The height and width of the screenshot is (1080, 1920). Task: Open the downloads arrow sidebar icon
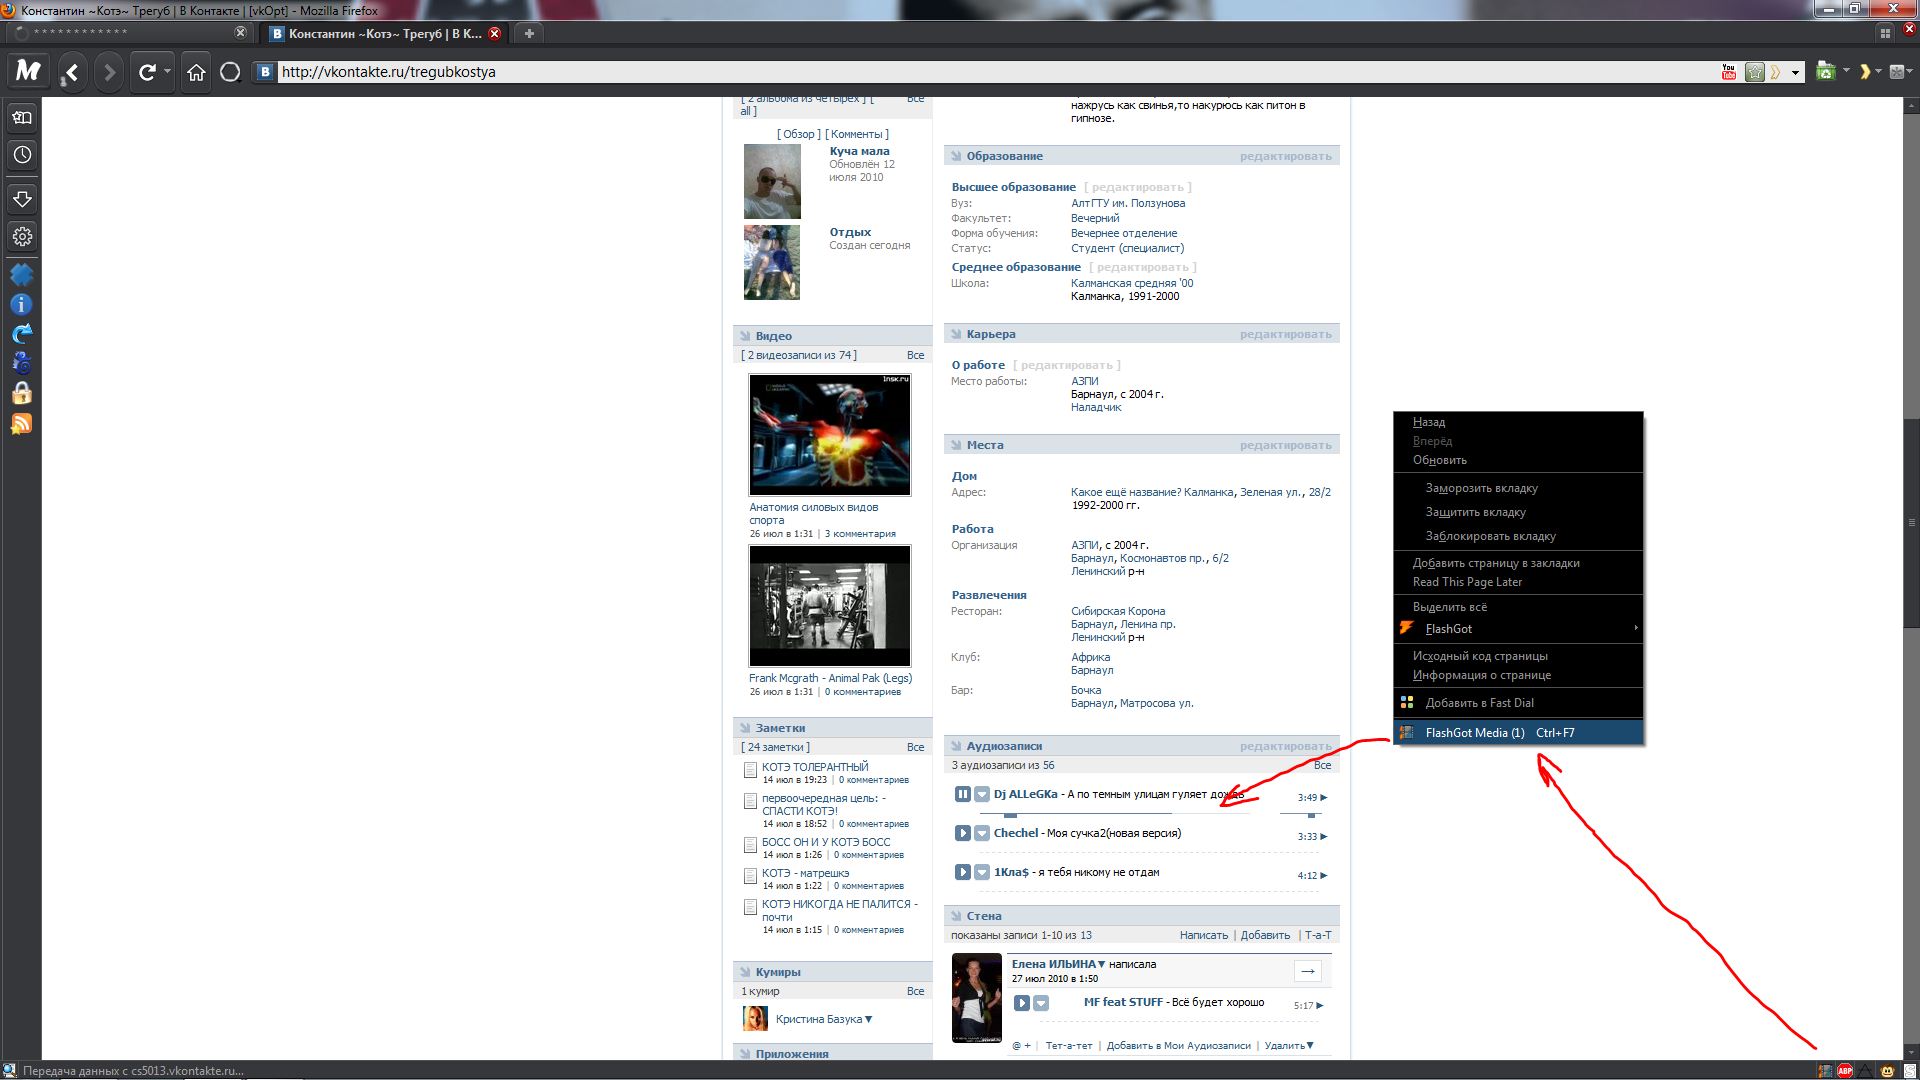22,198
